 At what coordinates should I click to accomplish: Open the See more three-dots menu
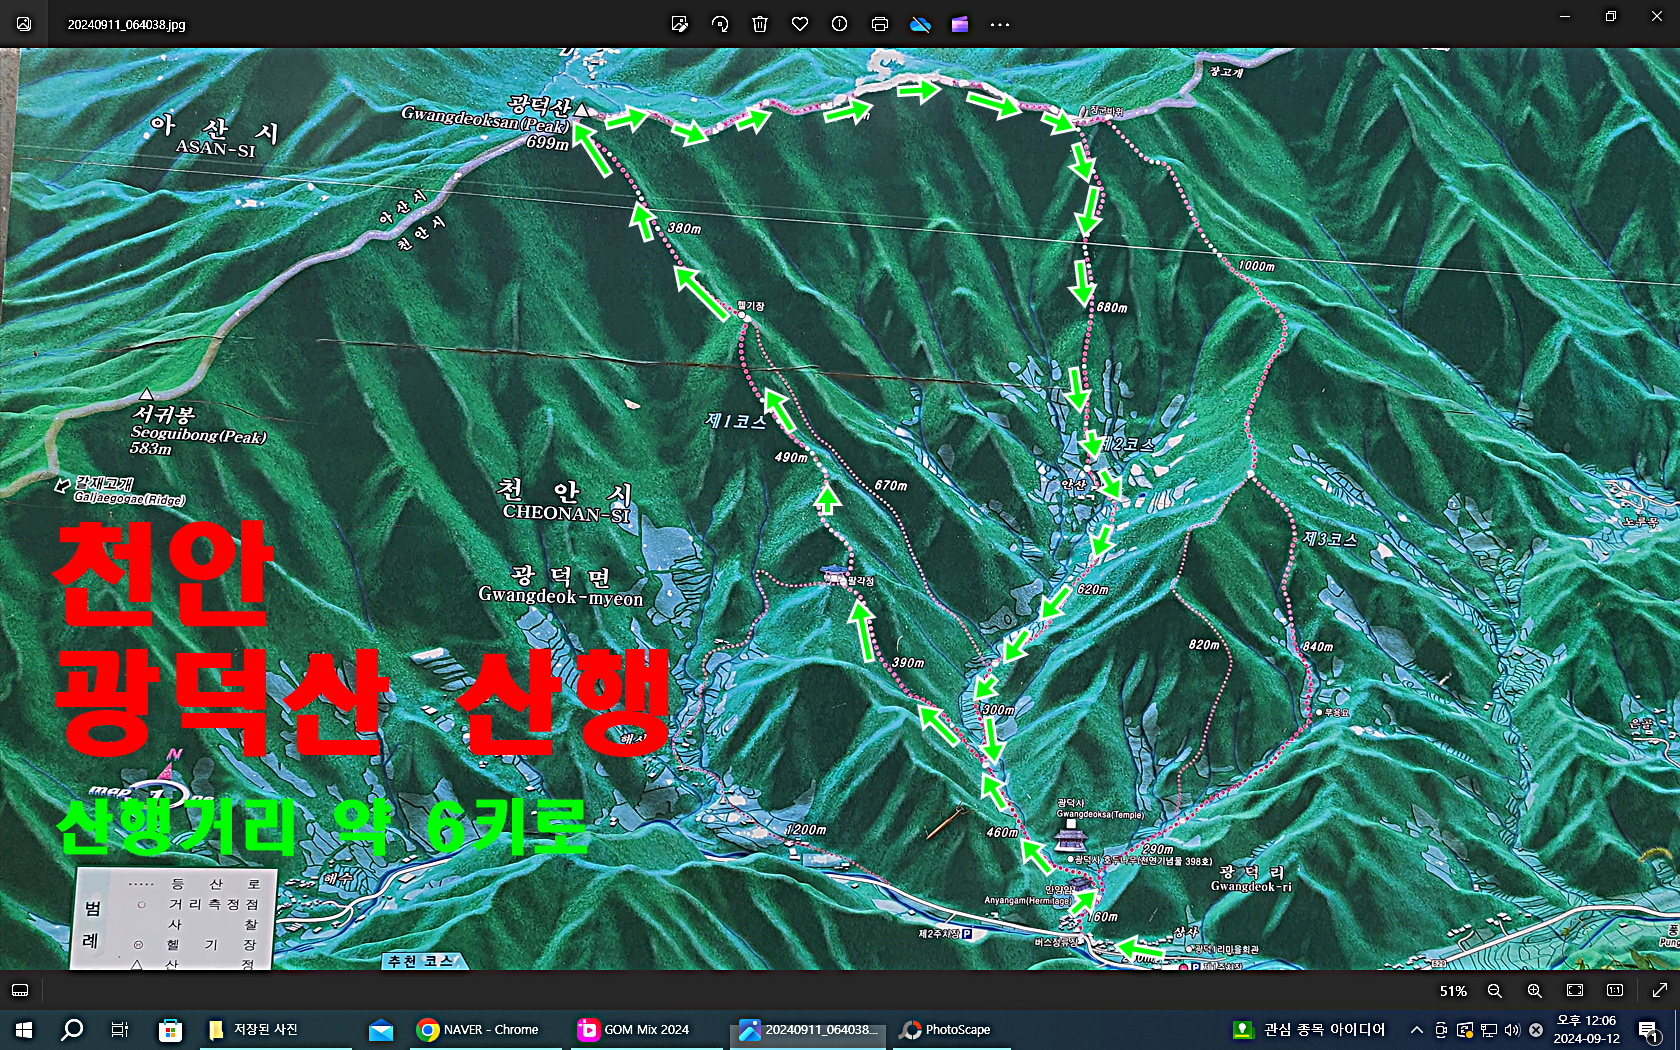[1000, 24]
